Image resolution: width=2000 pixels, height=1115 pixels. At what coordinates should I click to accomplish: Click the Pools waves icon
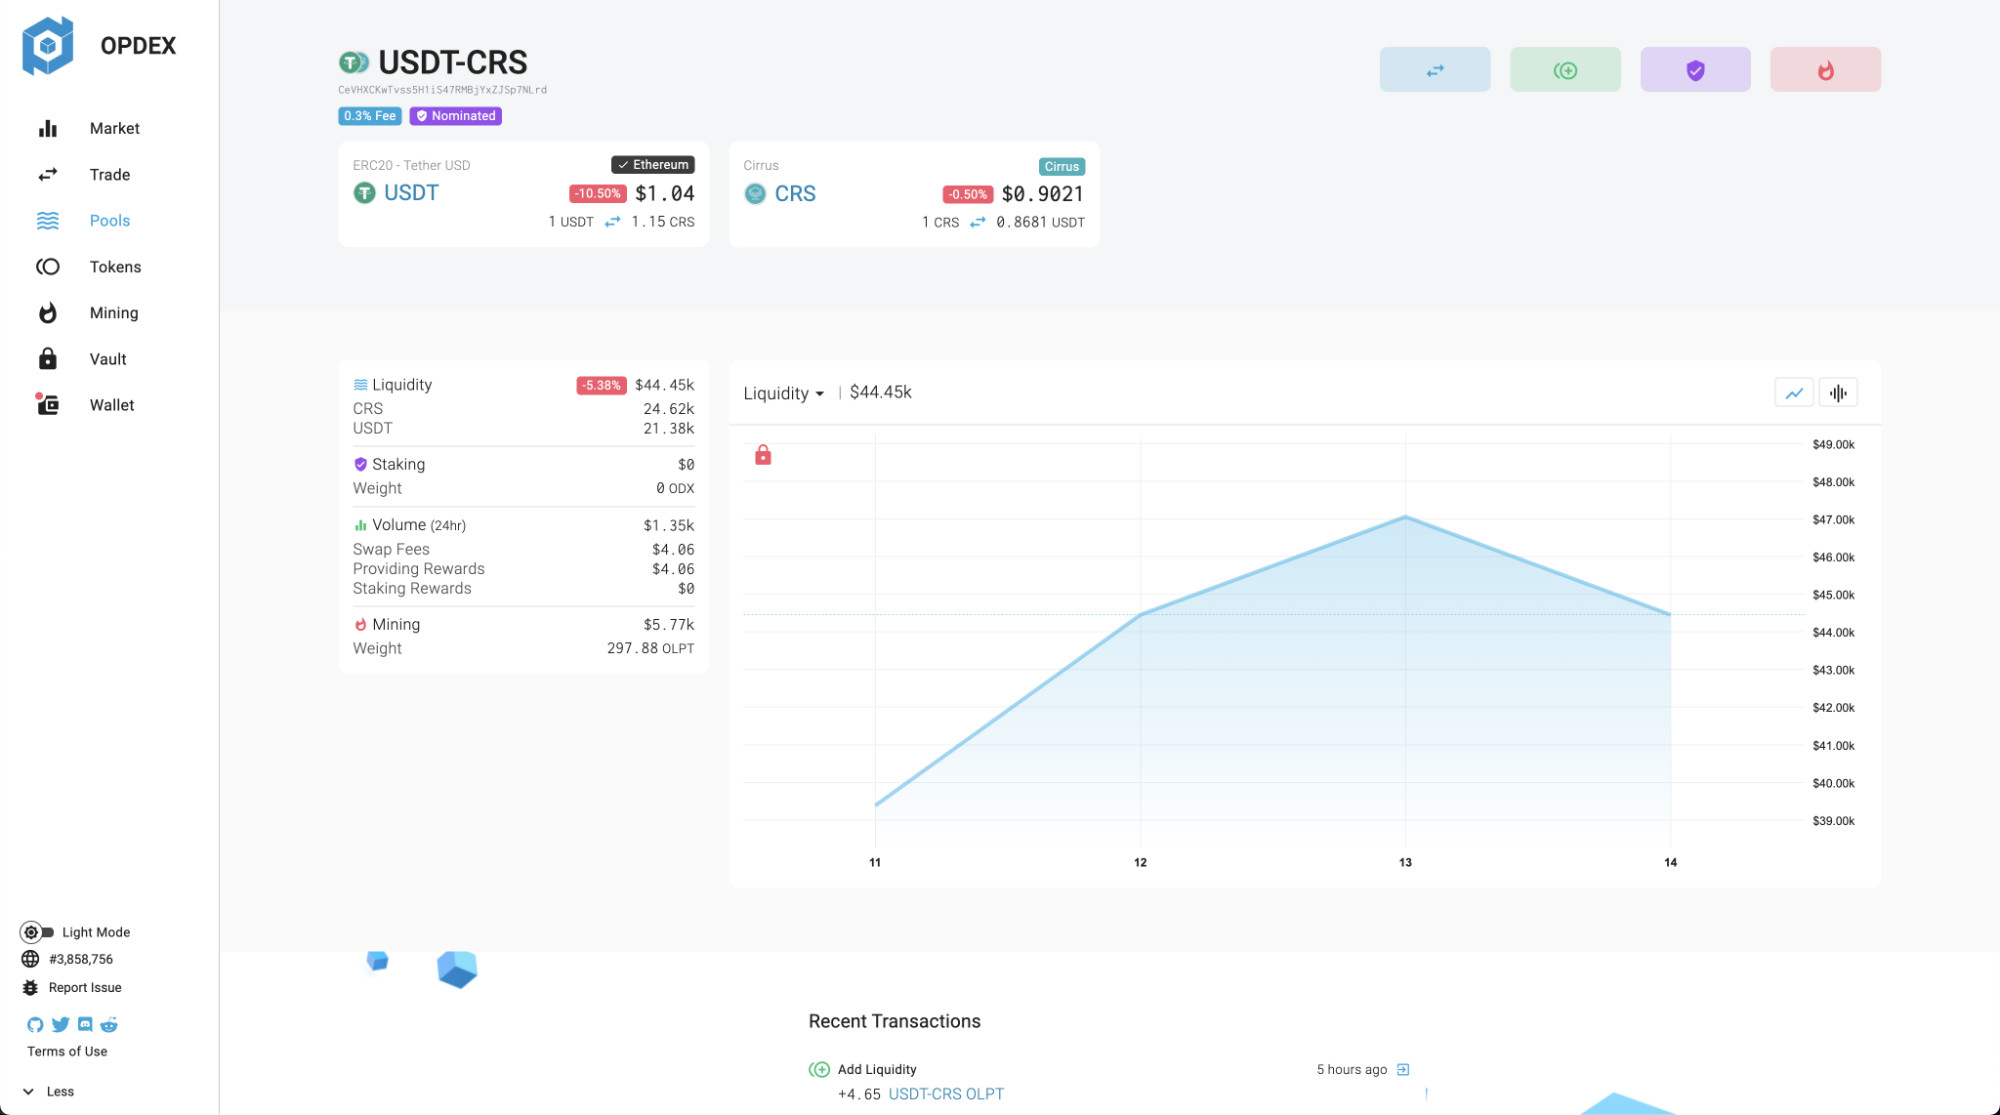pos(47,220)
